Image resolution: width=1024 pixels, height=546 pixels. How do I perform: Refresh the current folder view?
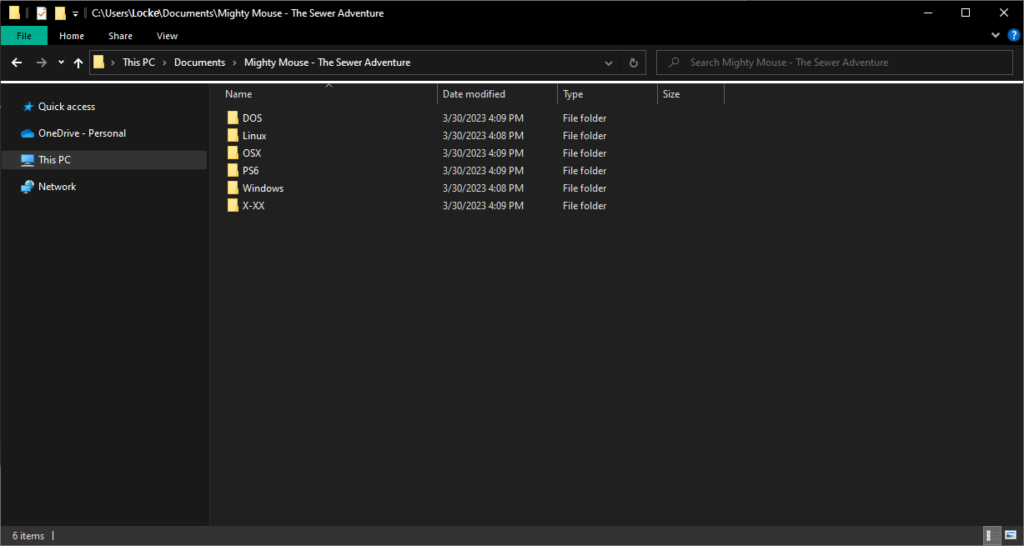(633, 63)
